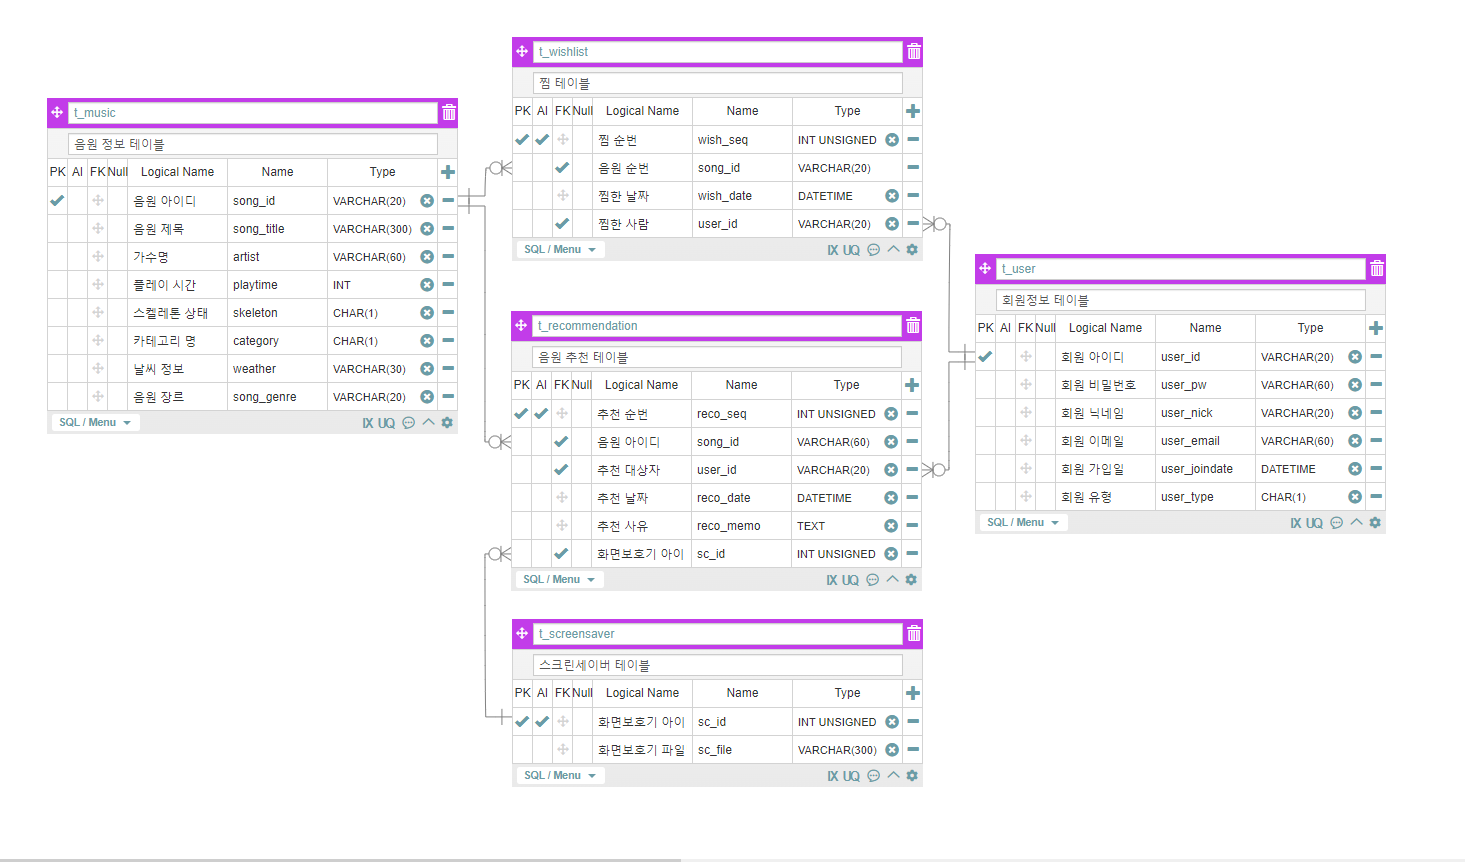
Task: Delete the weather column row
Action: point(448,369)
